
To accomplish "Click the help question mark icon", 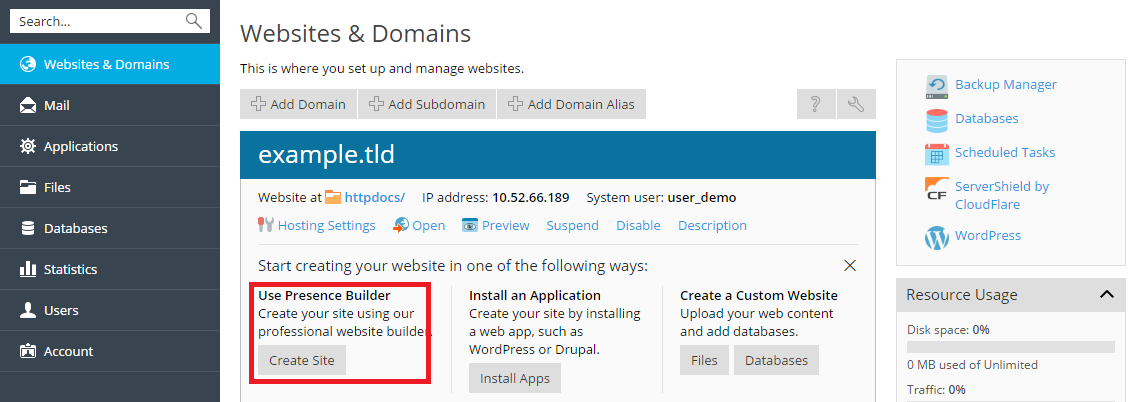I will (x=816, y=104).
